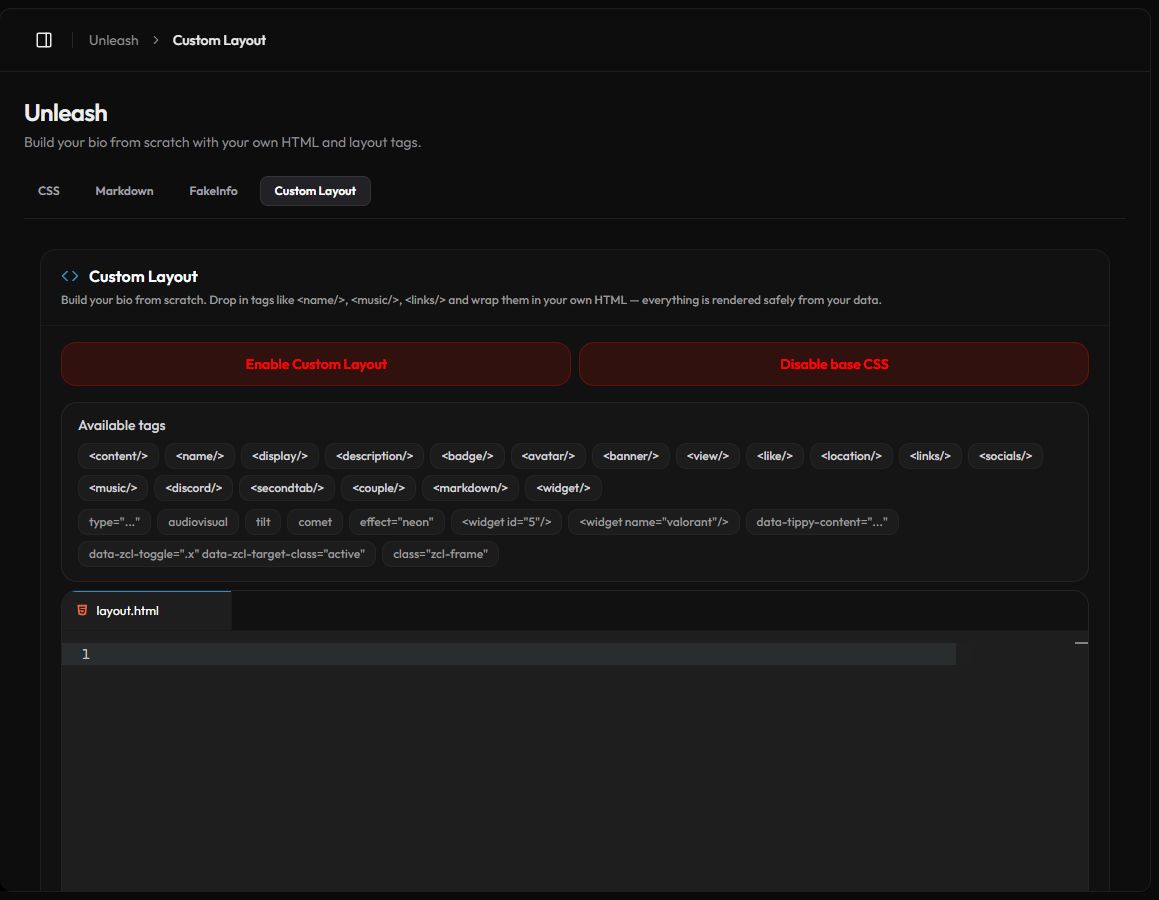
Task: Insert the <widget name="valorant"/> chip
Action: point(653,522)
